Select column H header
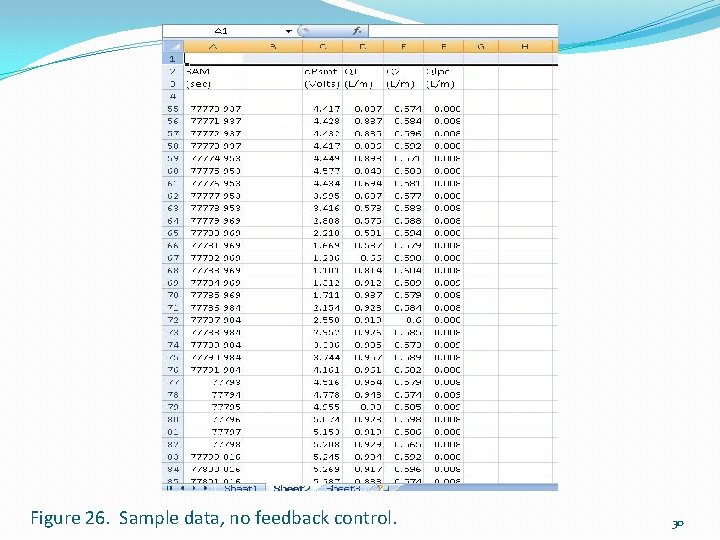This screenshot has width=720, height=540. tap(525, 46)
